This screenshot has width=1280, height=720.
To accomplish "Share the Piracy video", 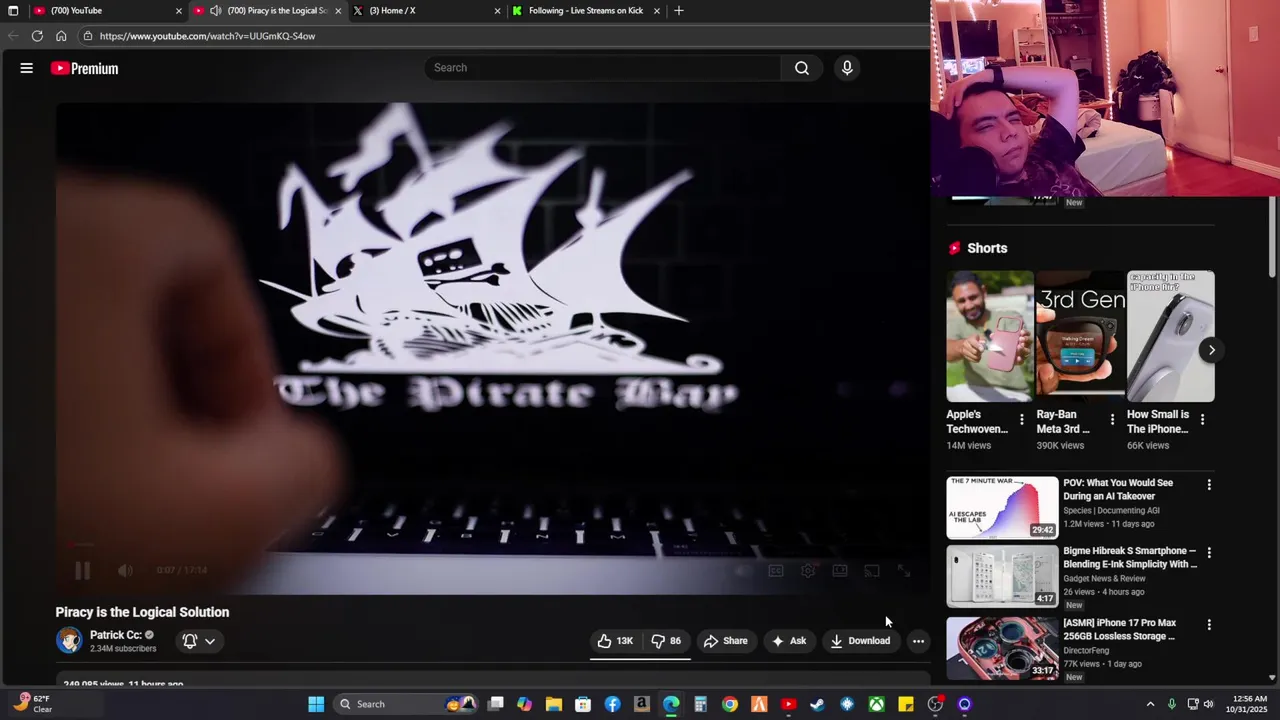I will [726, 641].
